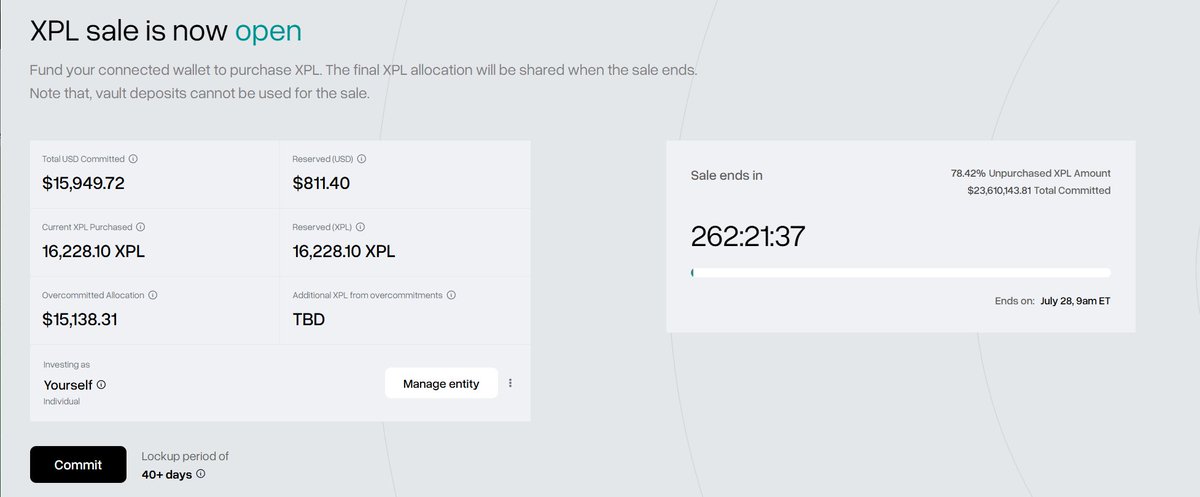Click info icon next to Overcommitted Allocation
1200x497 pixels.
tap(153, 295)
